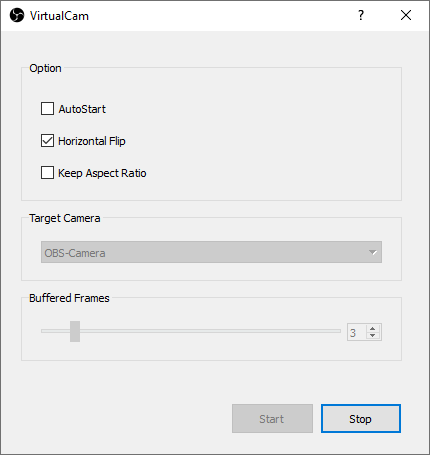
Task: Increase buffered frames with the up arrow
Action: click(373, 329)
